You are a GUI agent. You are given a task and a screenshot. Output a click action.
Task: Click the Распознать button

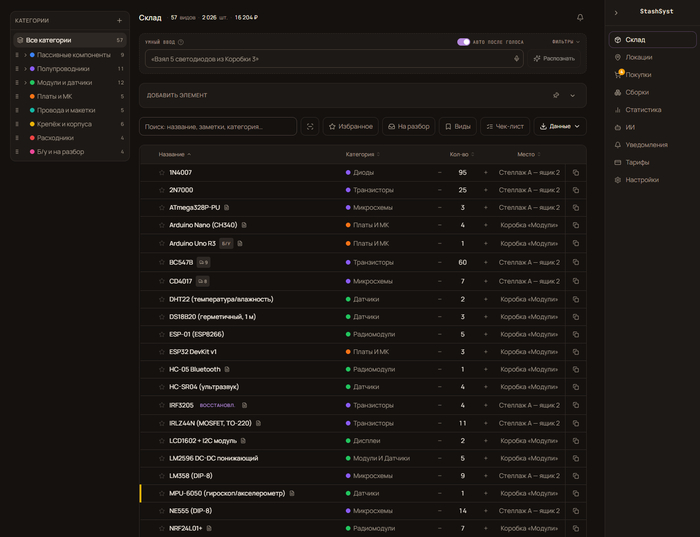[x=554, y=58]
